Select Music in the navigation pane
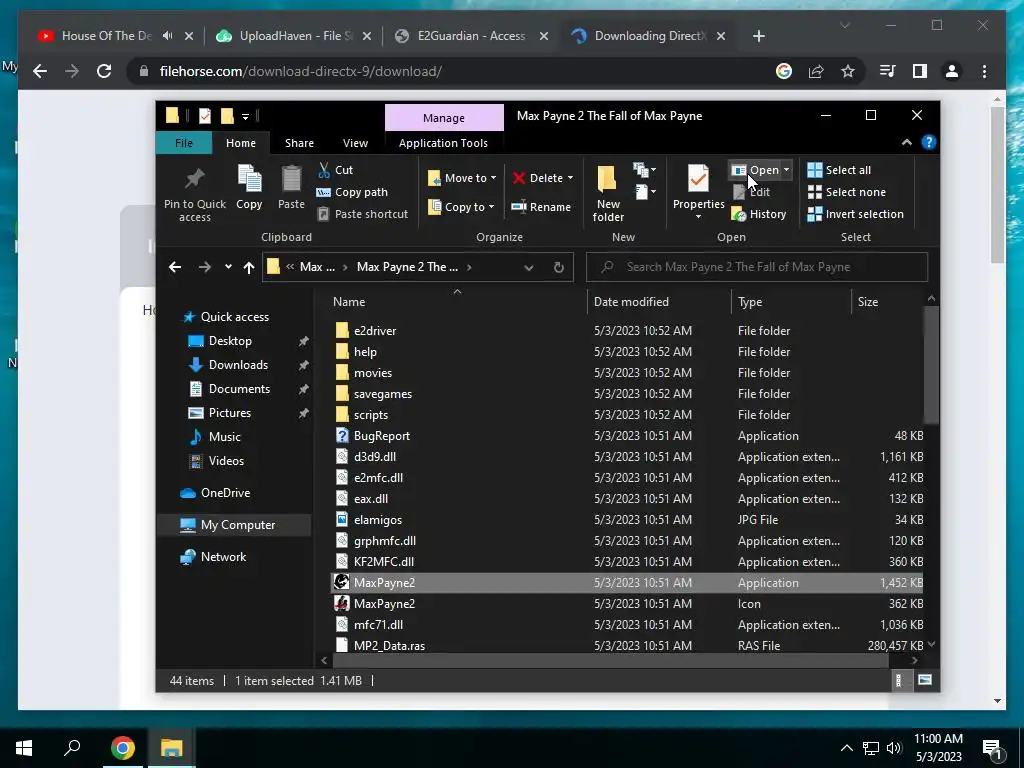The width and height of the screenshot is (1024, 768). (224, 437)
